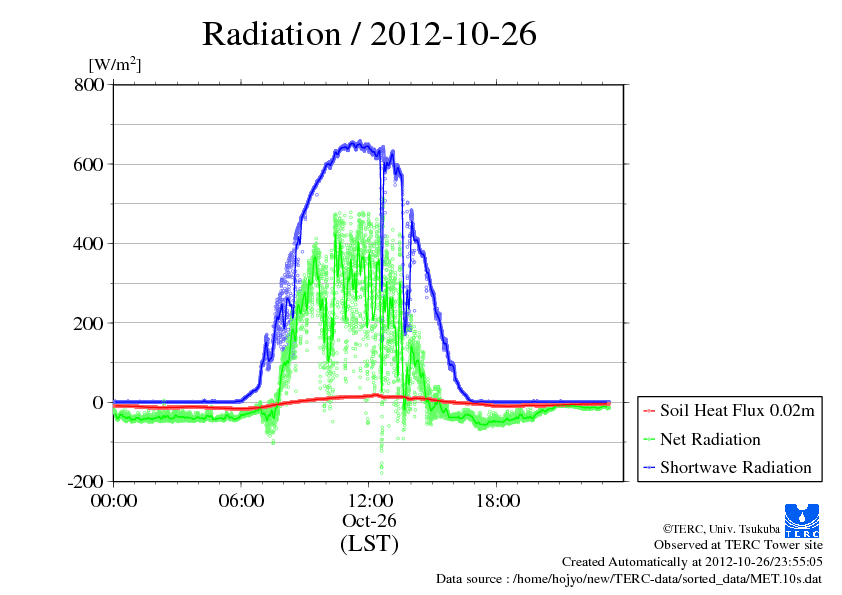Image resolution: width=842 pixels, height=595 pixels.
Task: Click the y-axis label "800"
Action: coord(89,84)
